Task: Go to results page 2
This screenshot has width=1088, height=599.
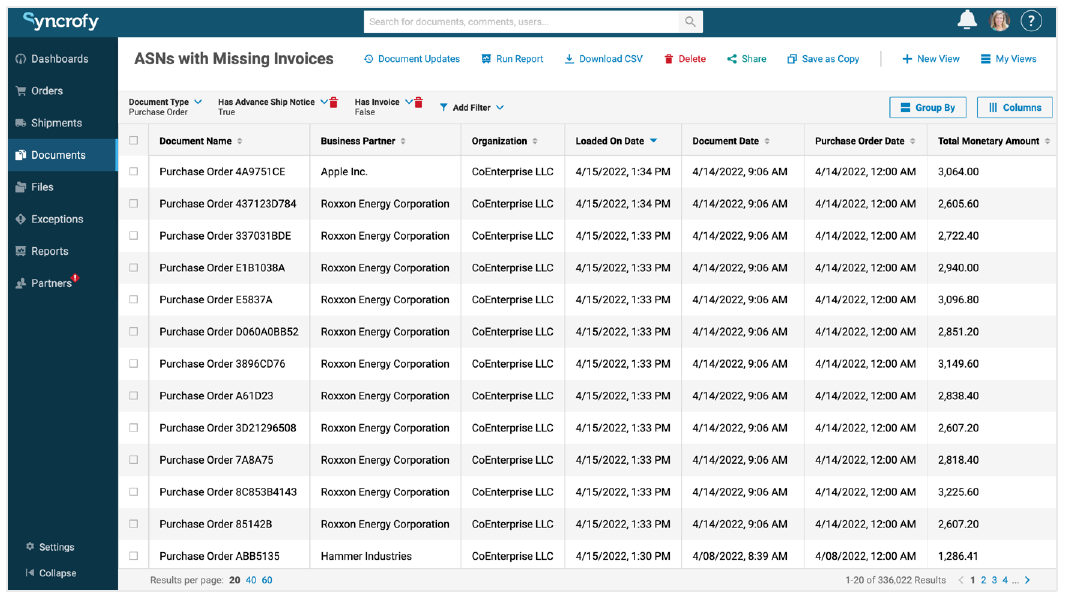Action: pos(983,580)
